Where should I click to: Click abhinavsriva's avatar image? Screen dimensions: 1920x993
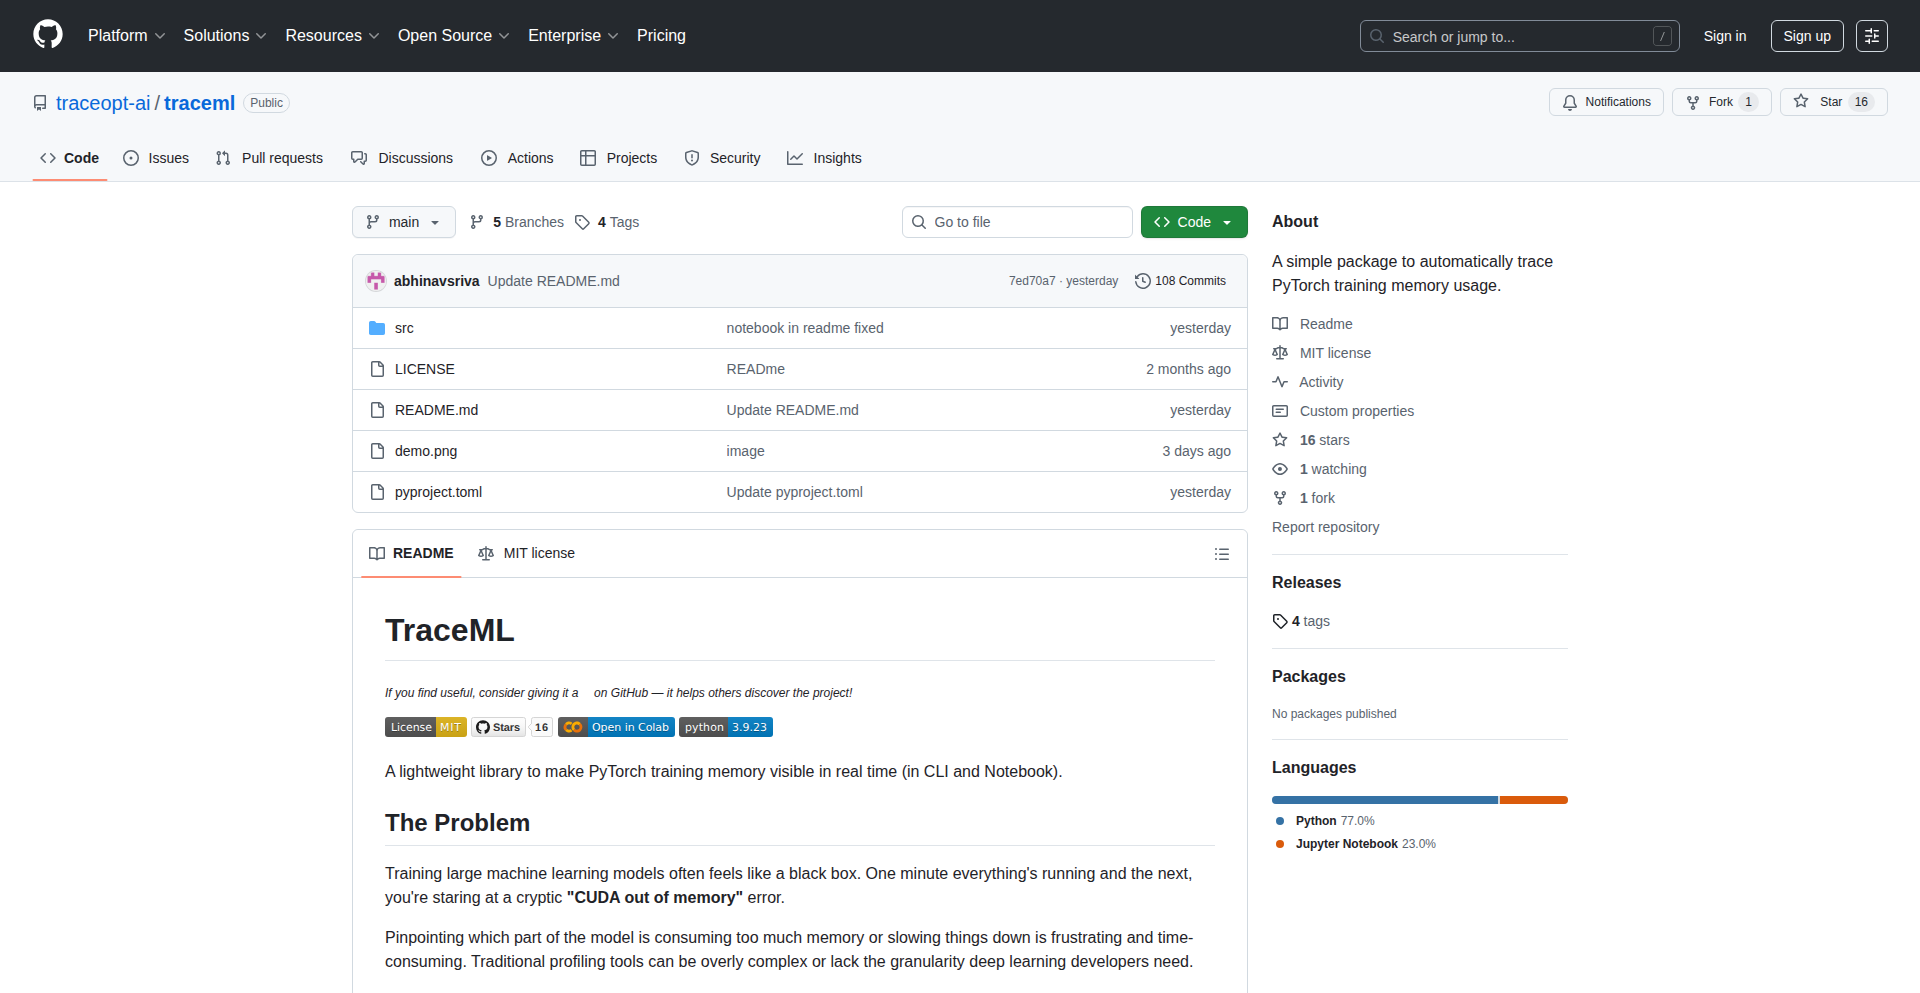click(376, 281)
